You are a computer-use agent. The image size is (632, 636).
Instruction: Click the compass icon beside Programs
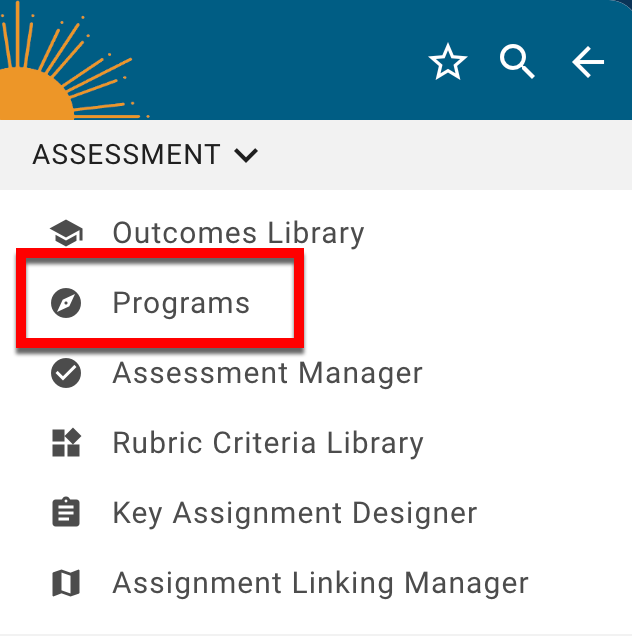tap(66, 303)
